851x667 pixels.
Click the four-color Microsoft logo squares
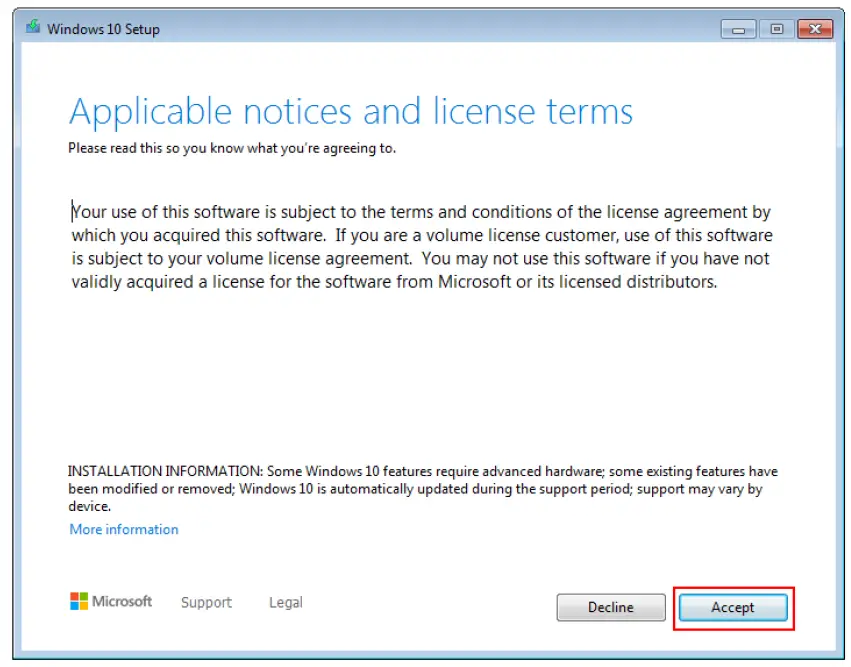click(78, 601)
